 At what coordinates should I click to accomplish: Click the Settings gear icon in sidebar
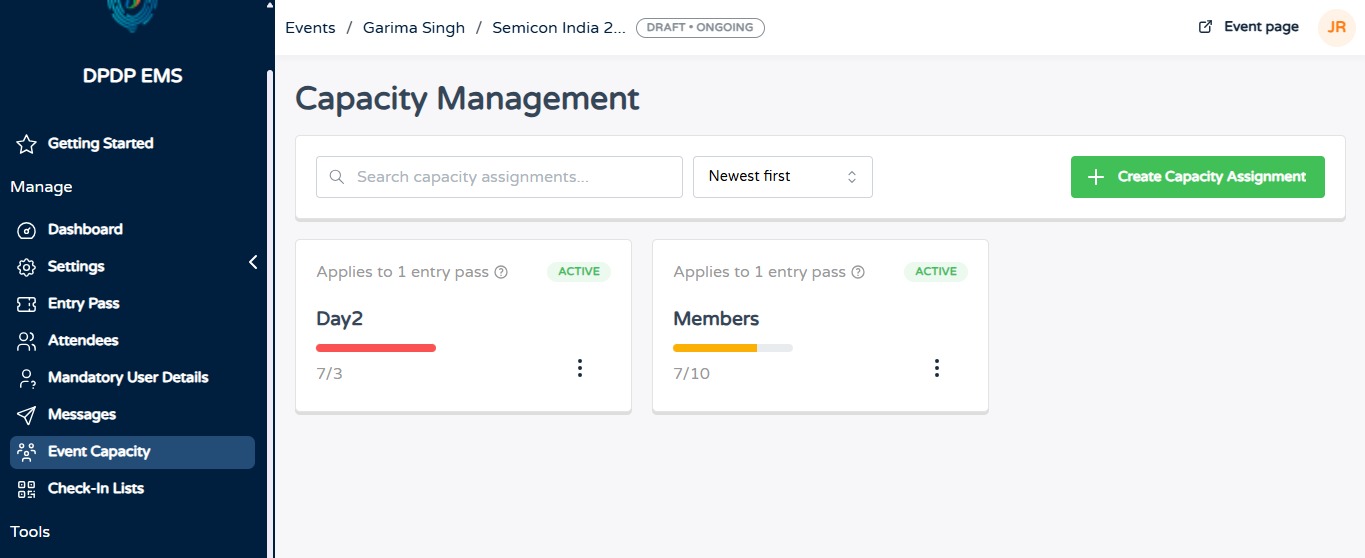pyautogui.click(x=27, y=267)
